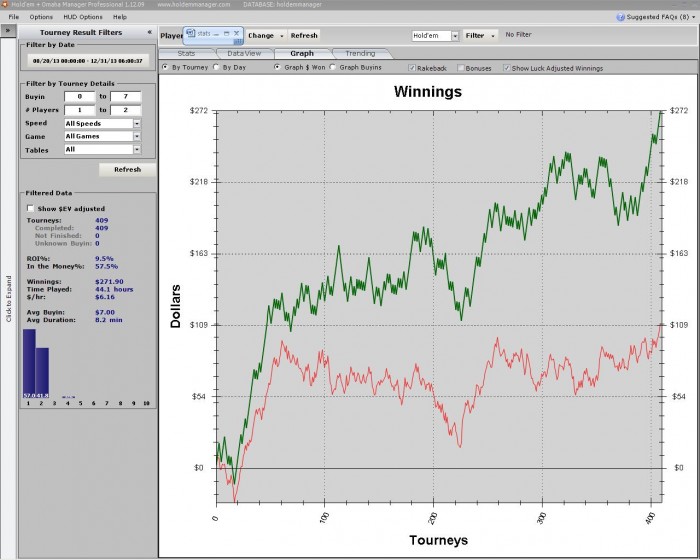Click Refresh button in the top toolbar
Screen dimensions: 700x560
click(x=304, y=36)
